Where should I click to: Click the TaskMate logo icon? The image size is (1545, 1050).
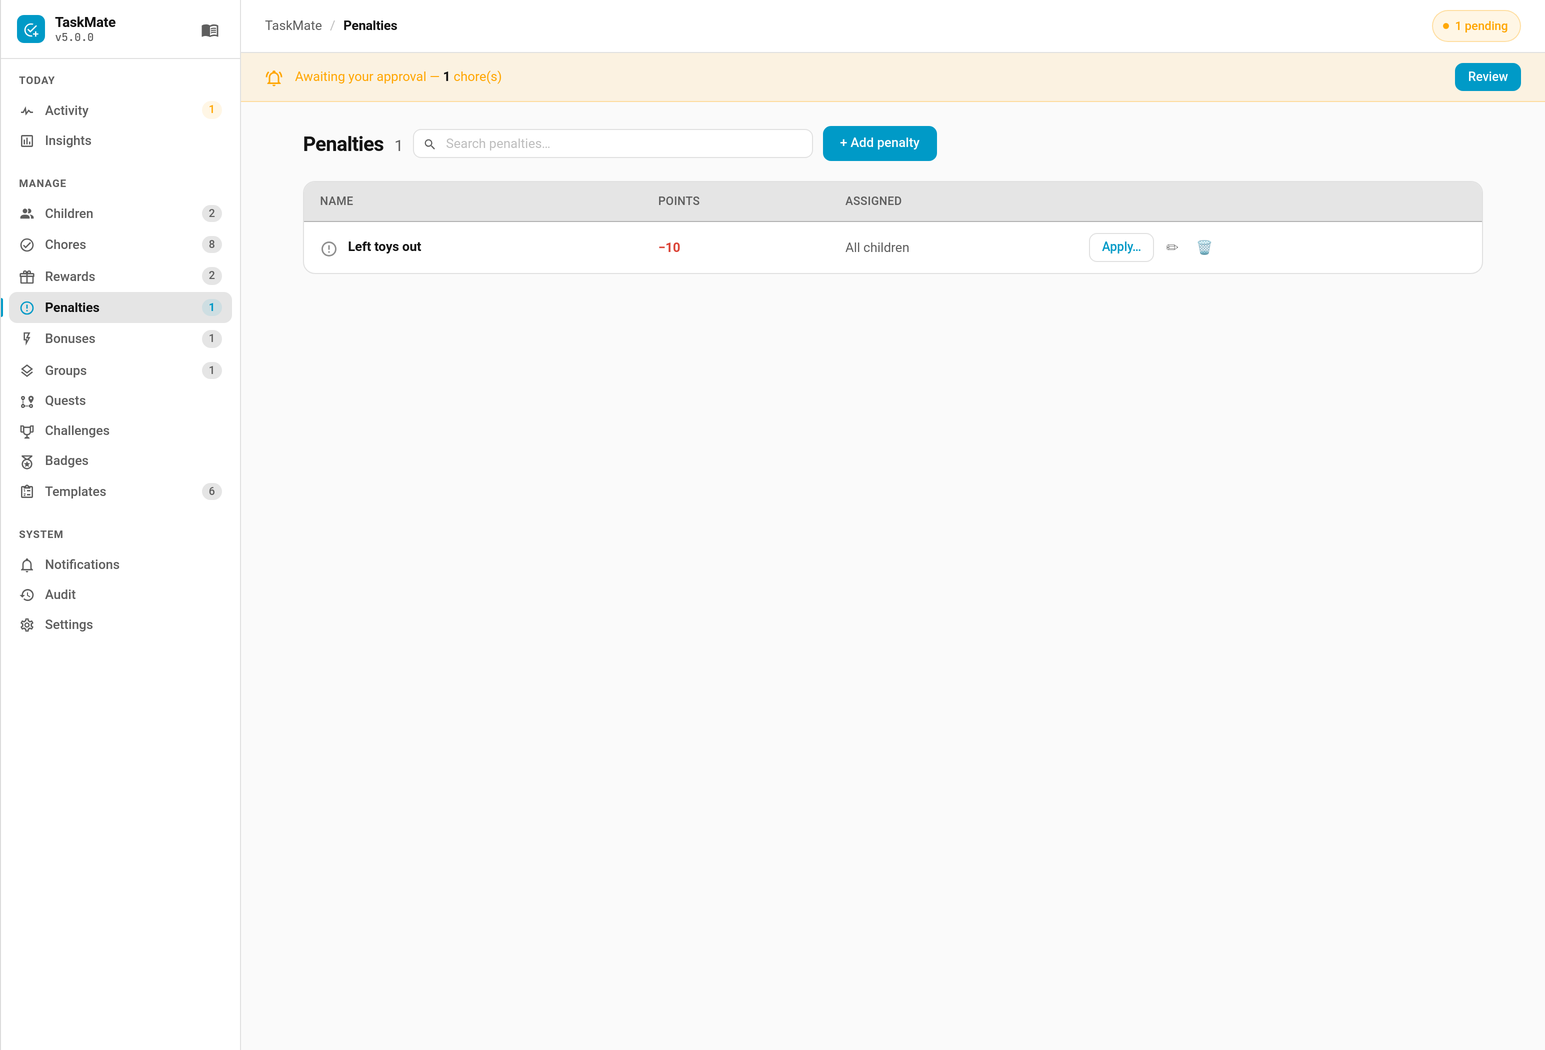coord(31,30)
